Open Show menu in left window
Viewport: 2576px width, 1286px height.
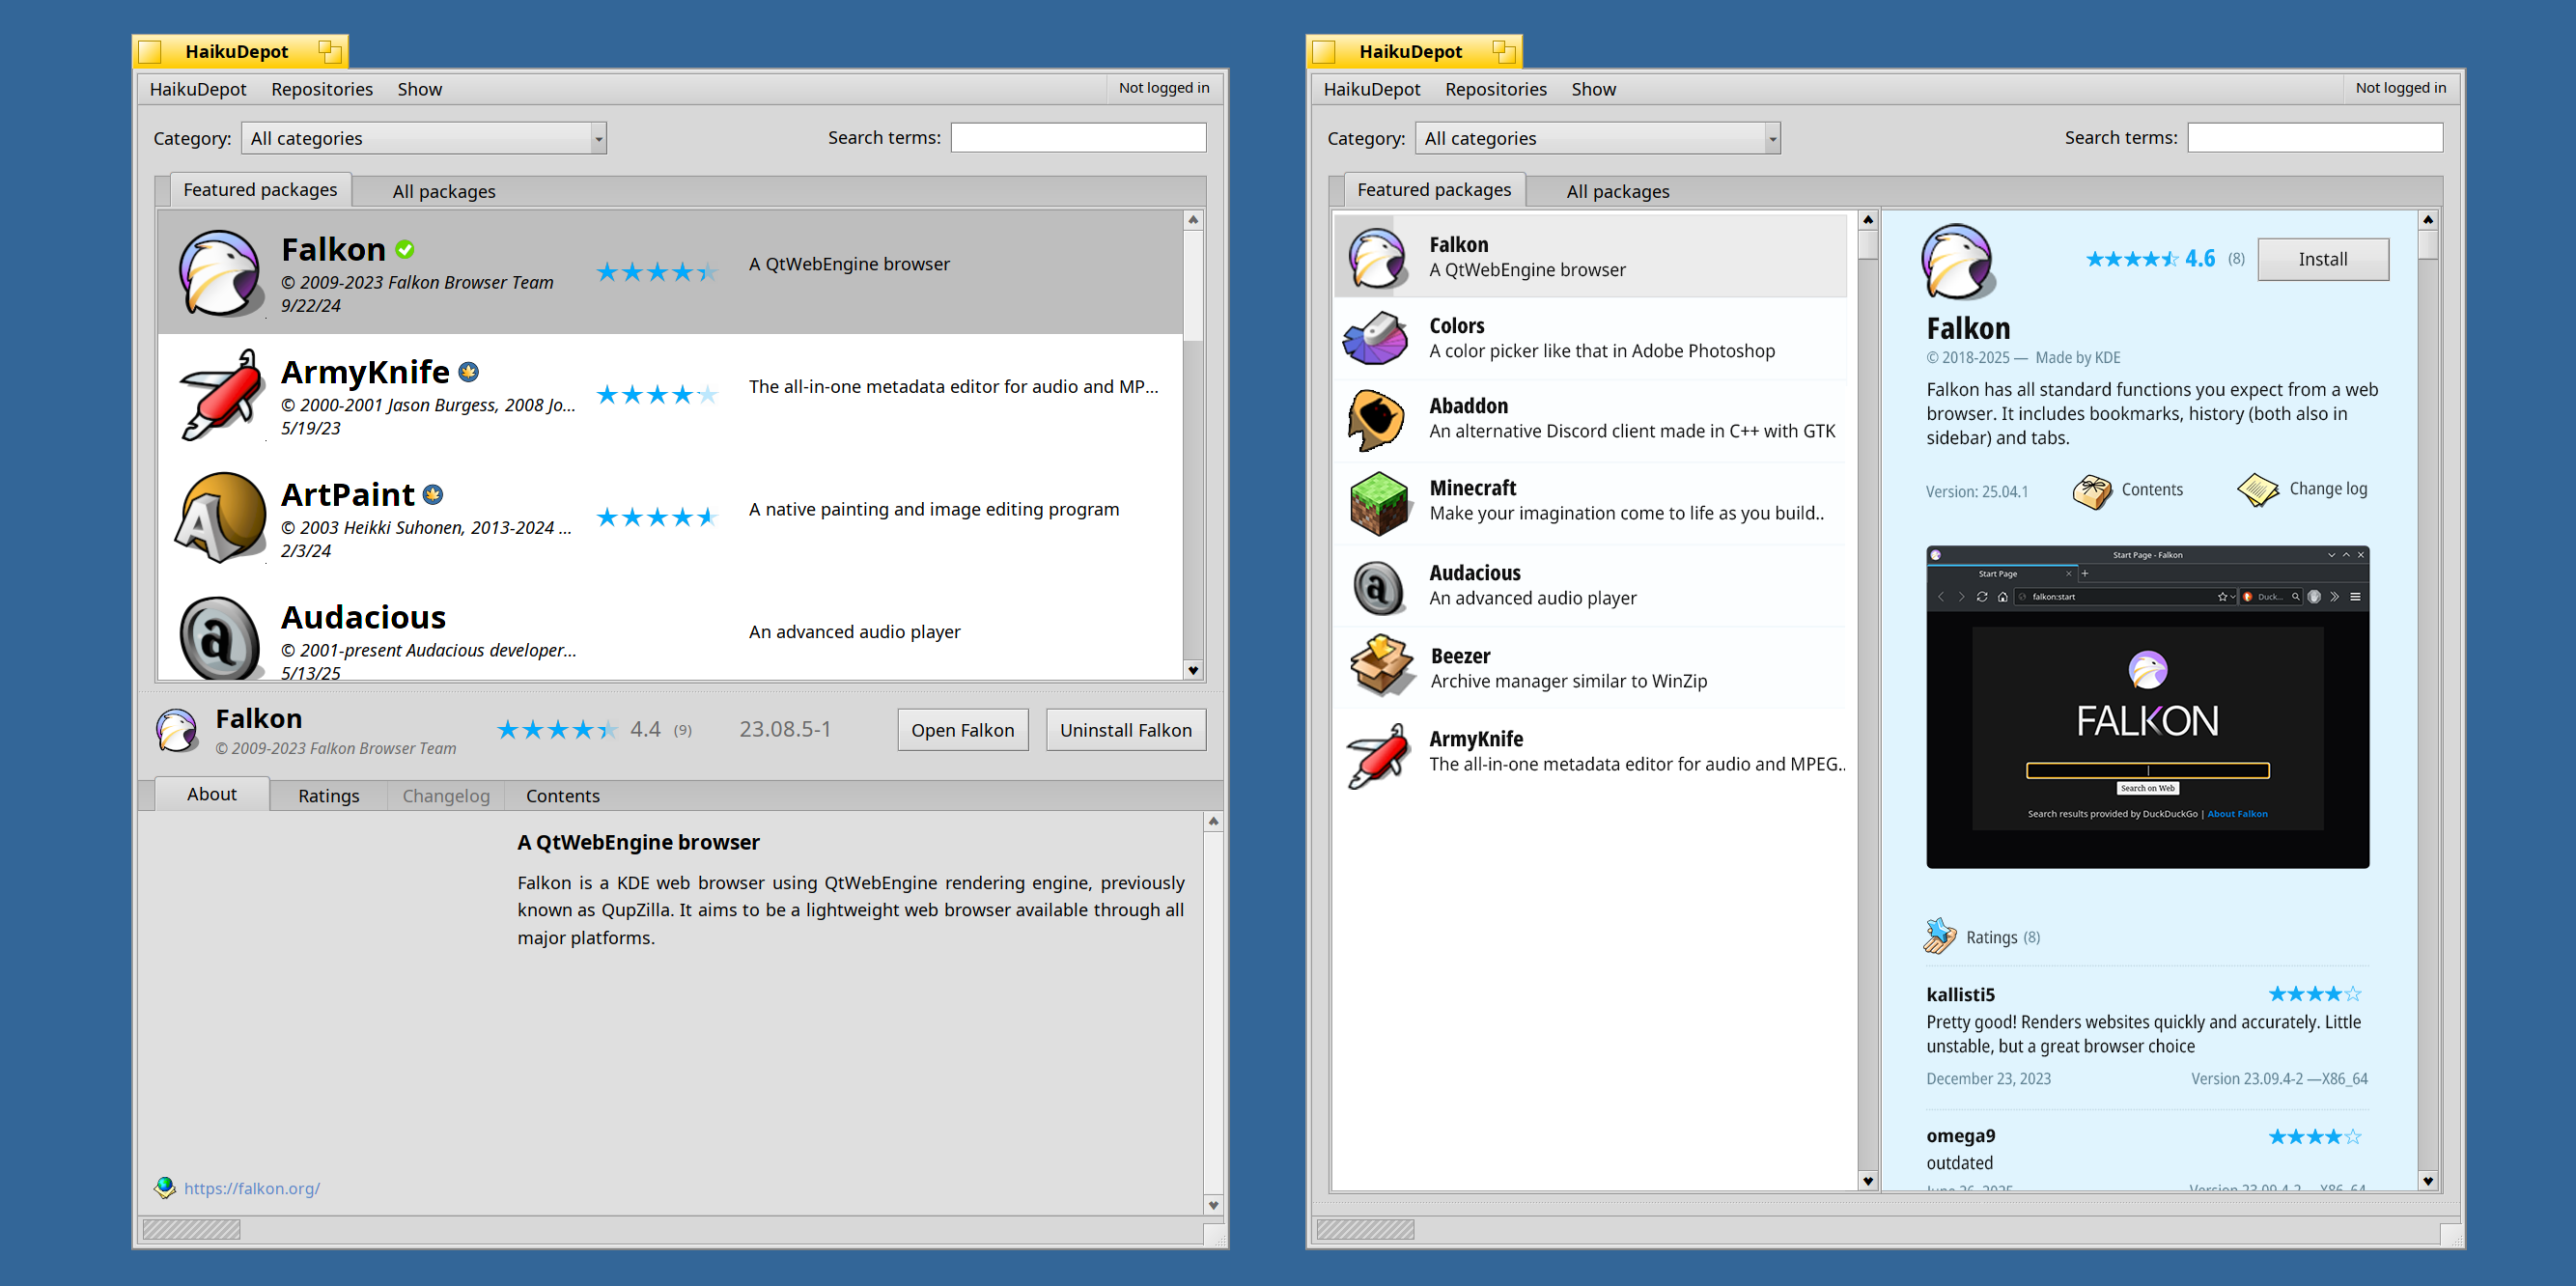[x=420, y=89]
